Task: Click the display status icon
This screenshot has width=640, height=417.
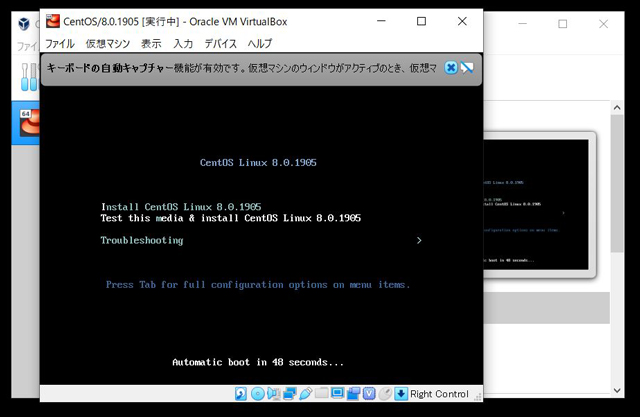Action: [337, 393]
